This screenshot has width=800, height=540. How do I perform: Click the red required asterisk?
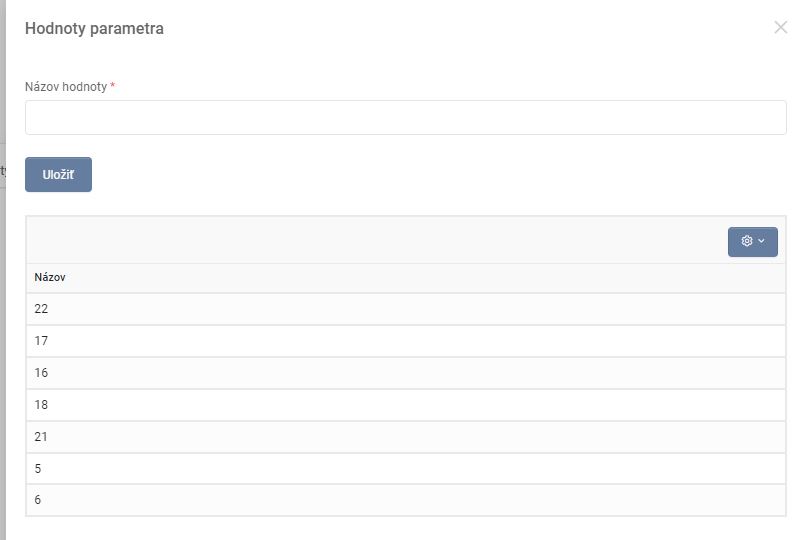coord(113,86)
